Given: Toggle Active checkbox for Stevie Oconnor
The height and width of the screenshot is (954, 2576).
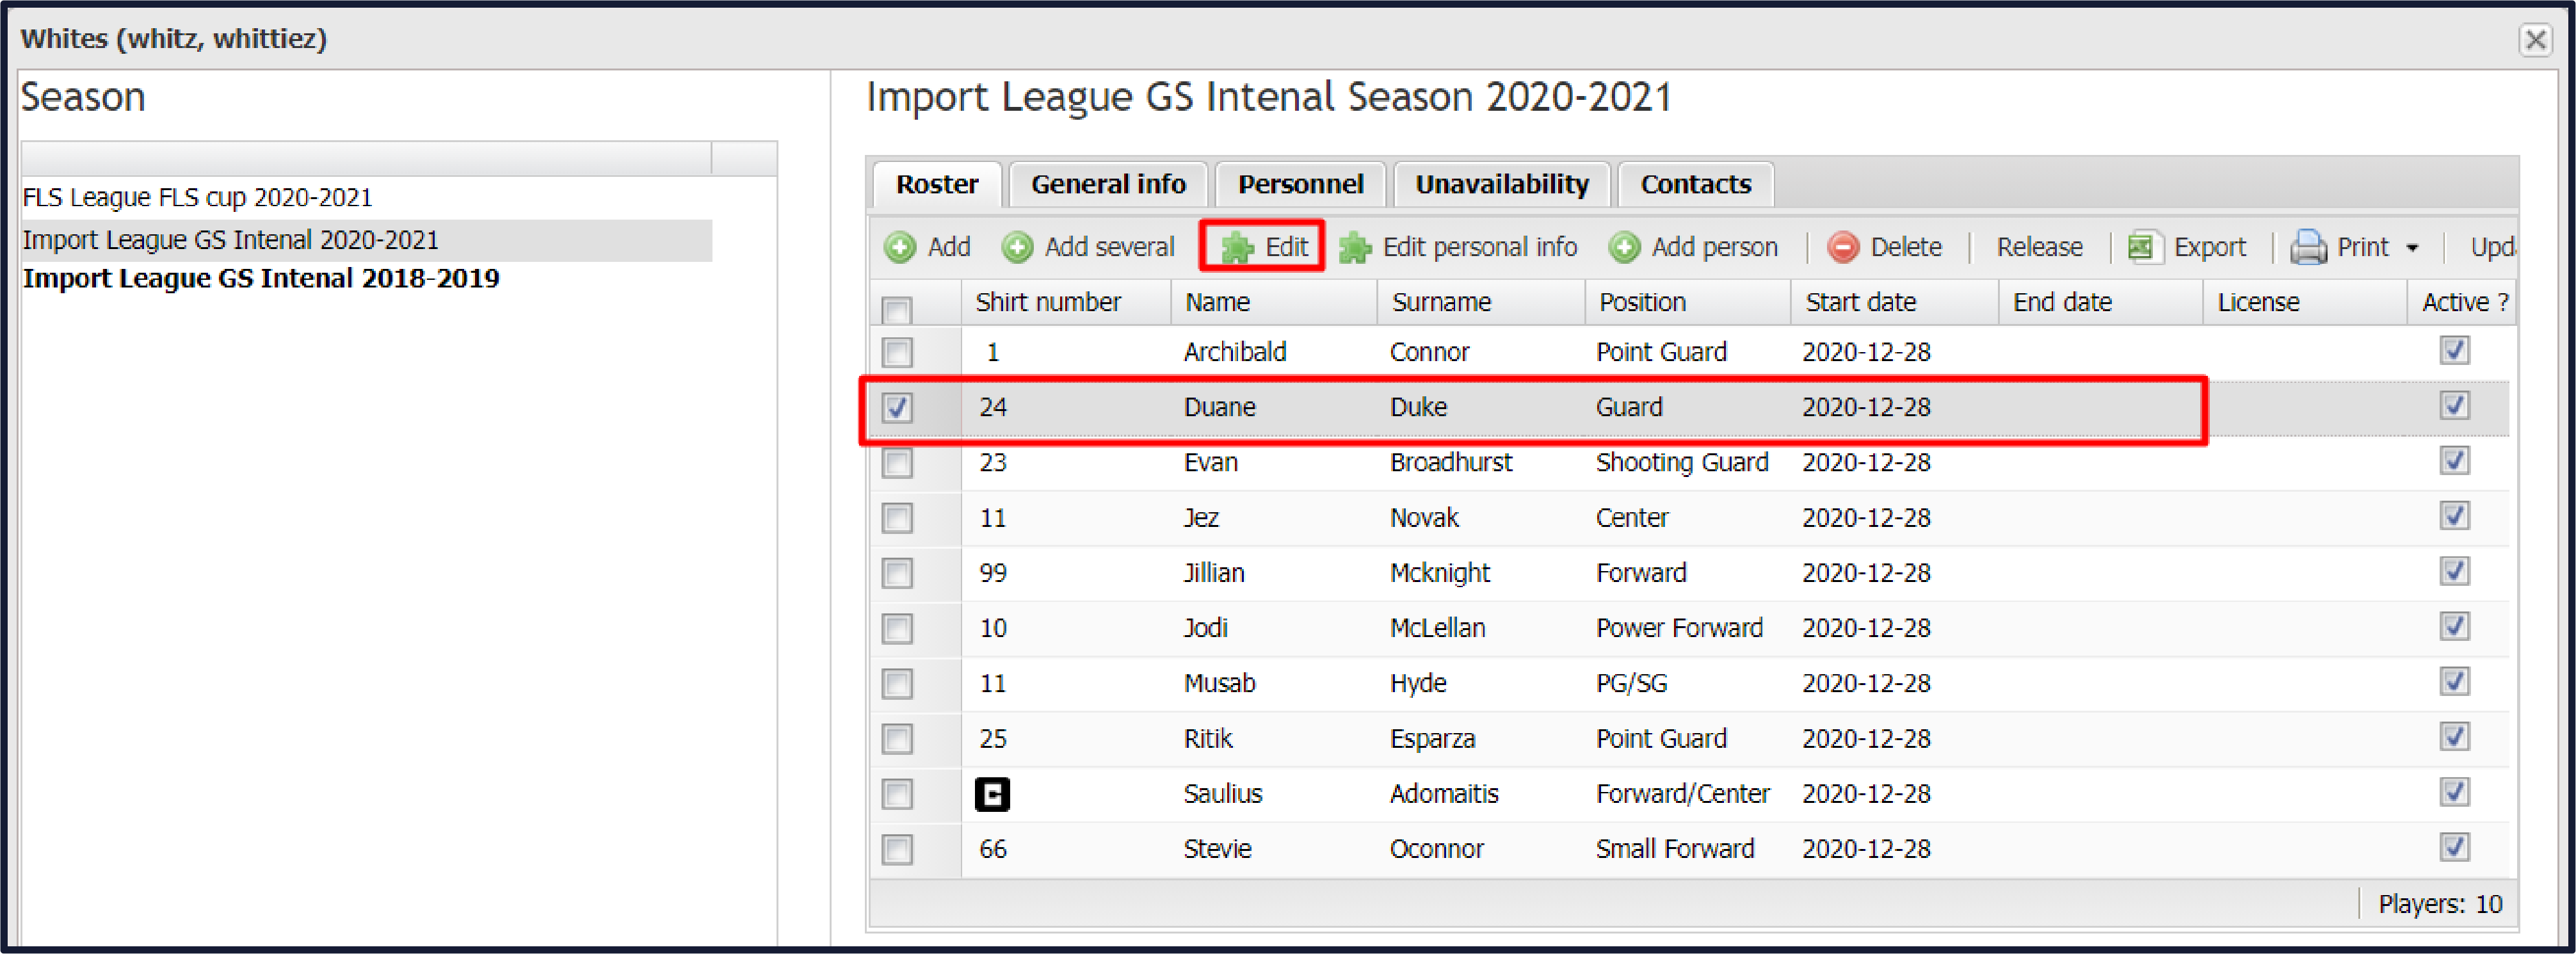Looking at the screenshot, I should pyautogui.click(x=2454, y=847).
